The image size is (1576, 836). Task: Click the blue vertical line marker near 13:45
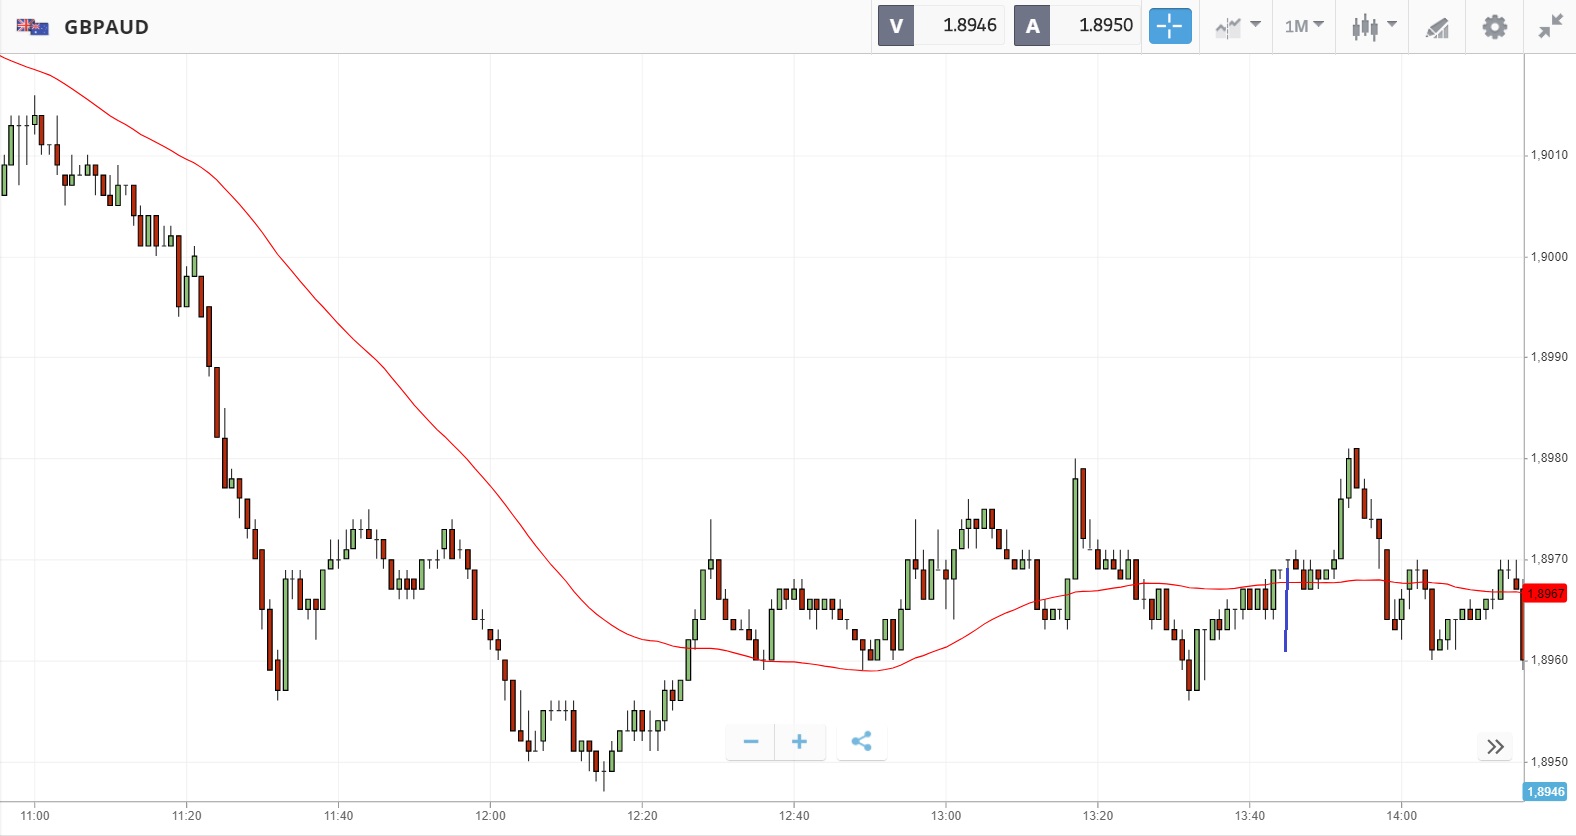(1286, 612)
